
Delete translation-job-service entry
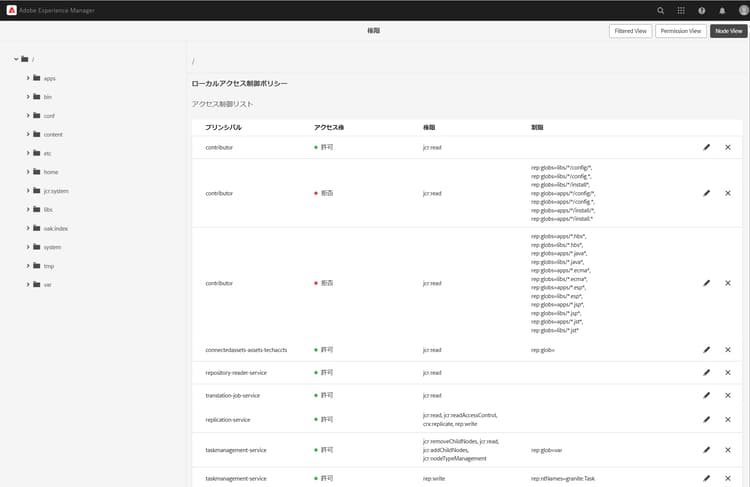pos(728,396)
